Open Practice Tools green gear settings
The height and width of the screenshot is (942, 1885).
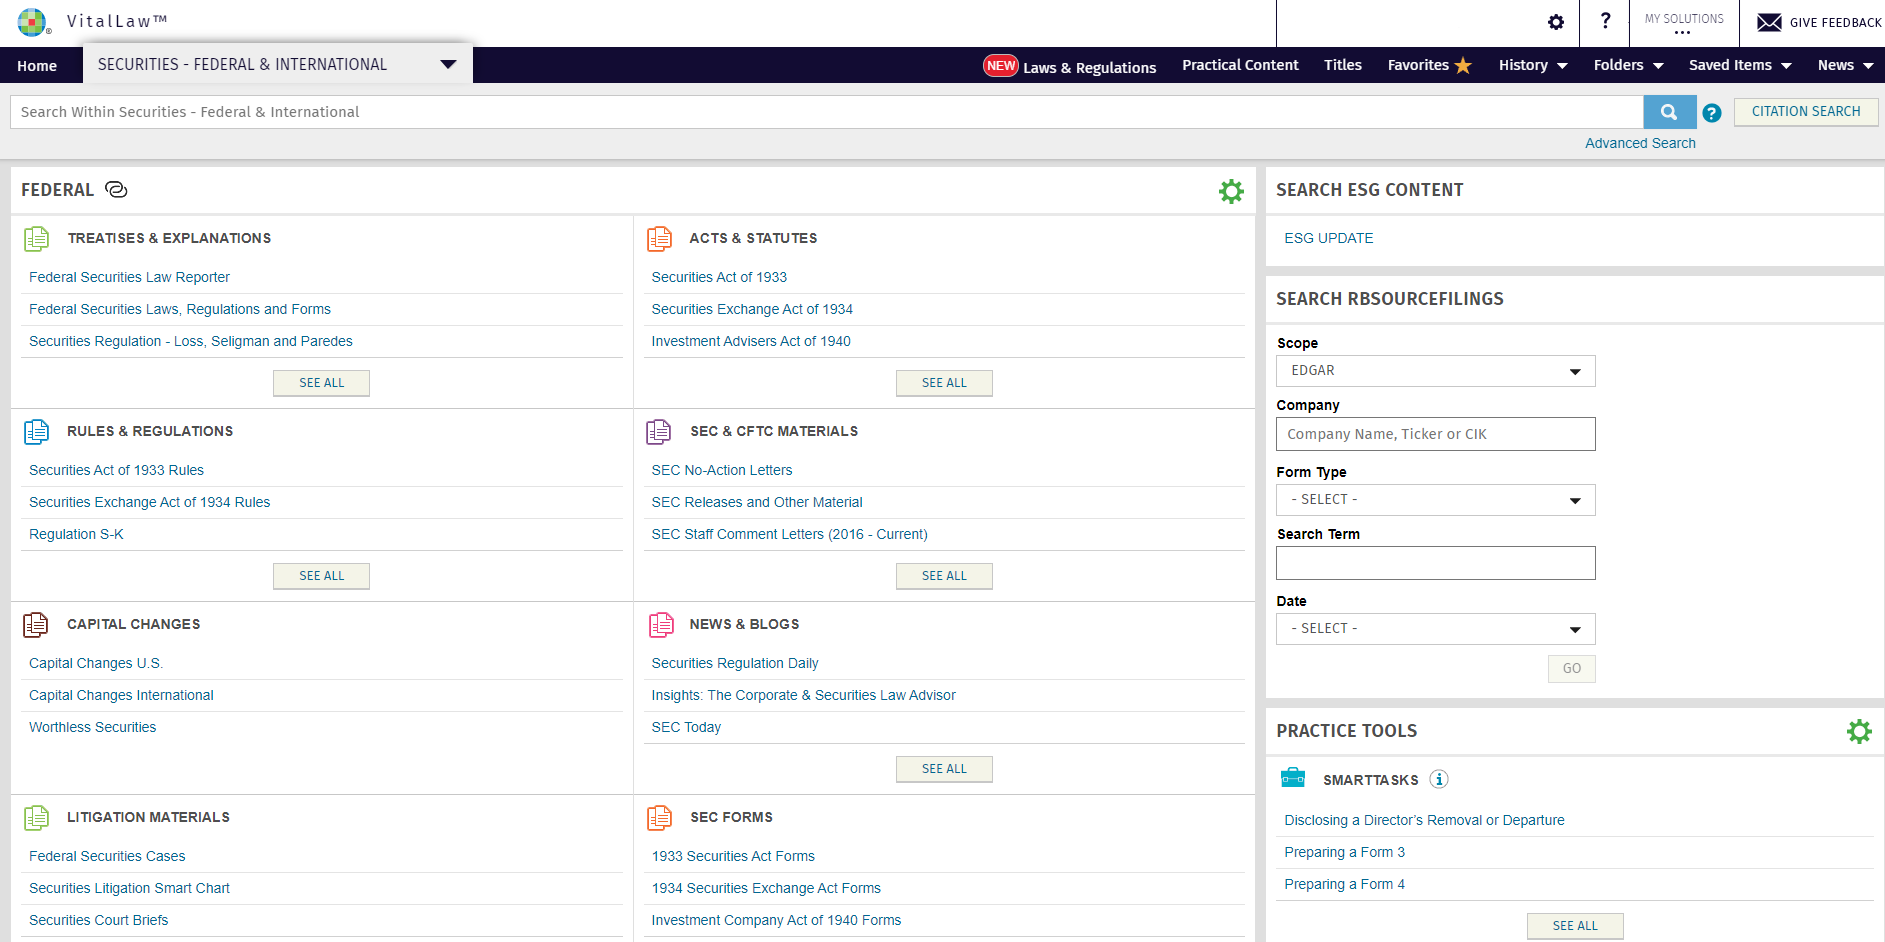pos(1858,731)
